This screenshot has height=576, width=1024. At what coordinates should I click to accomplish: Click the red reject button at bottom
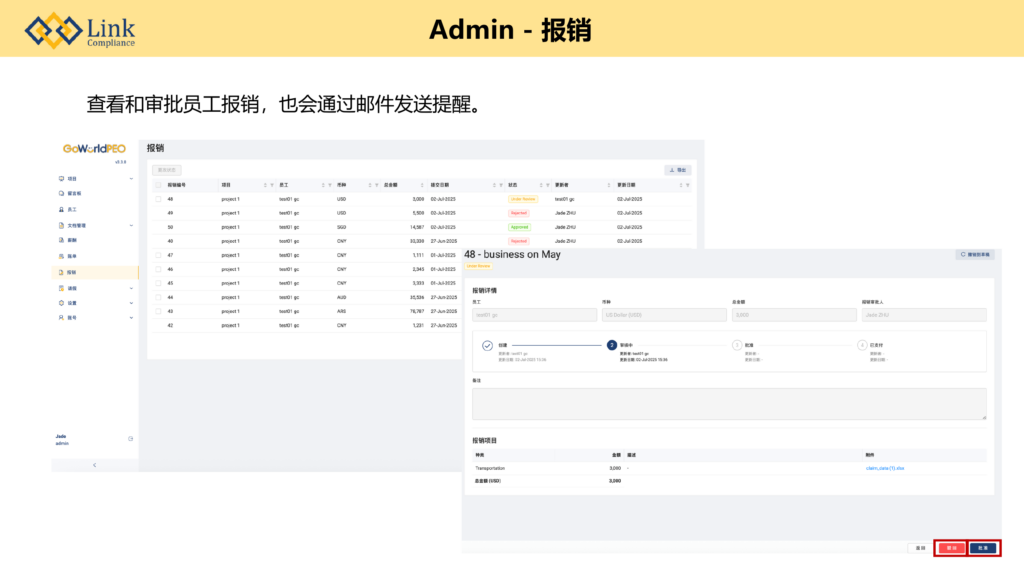click(x=950, y=548)
